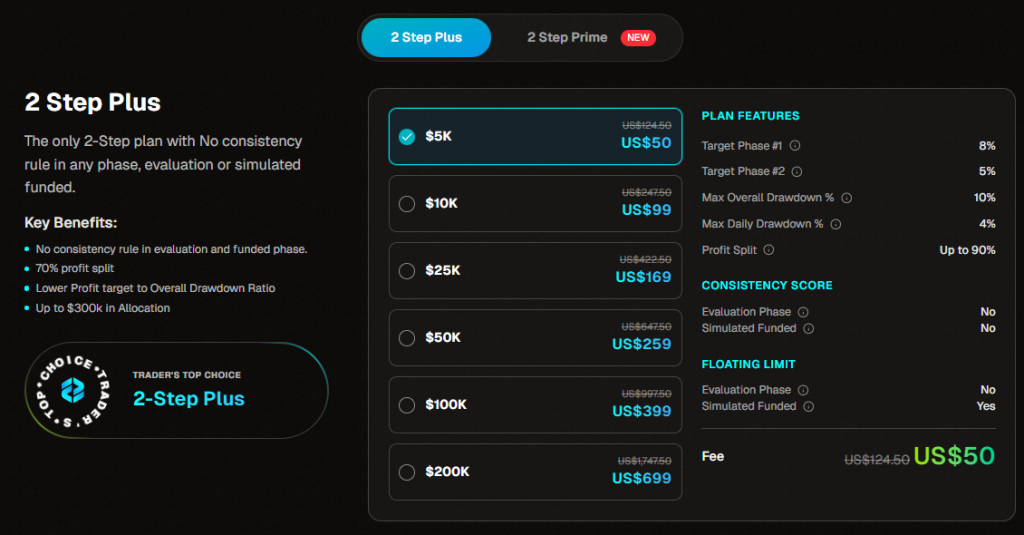Image resolution: width=1024 pixels, height=535 pixels.
Task: Select the $10K account radio button
Action: pyautogui.click(x=407, y=204)
